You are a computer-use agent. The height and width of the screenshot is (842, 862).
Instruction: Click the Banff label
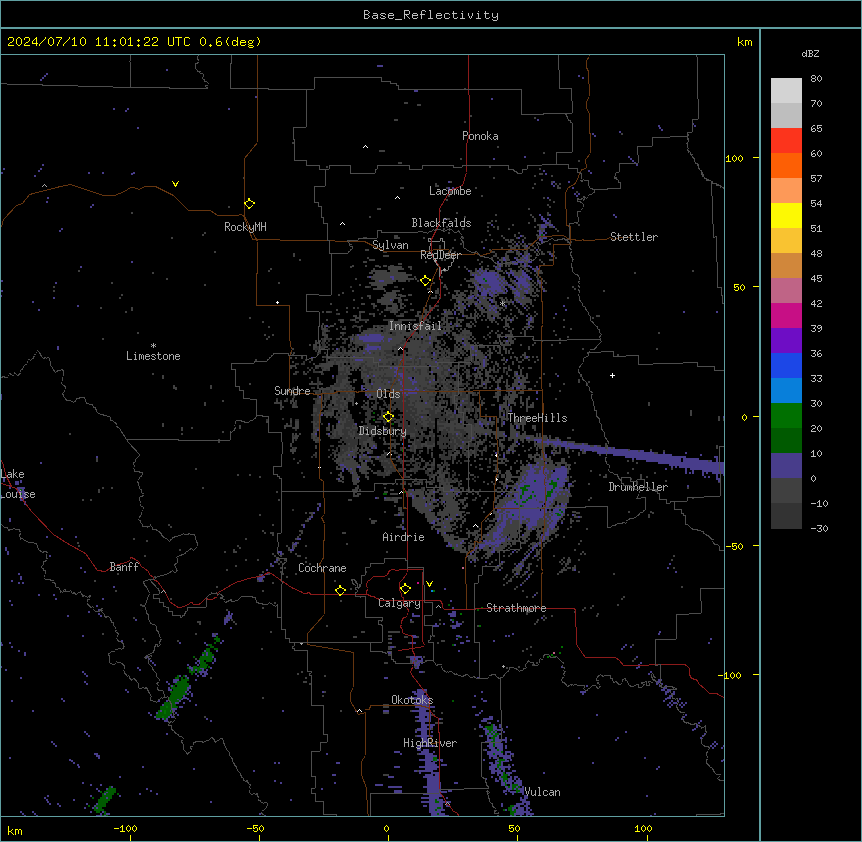pyautogui.click(x=124, y=567)
